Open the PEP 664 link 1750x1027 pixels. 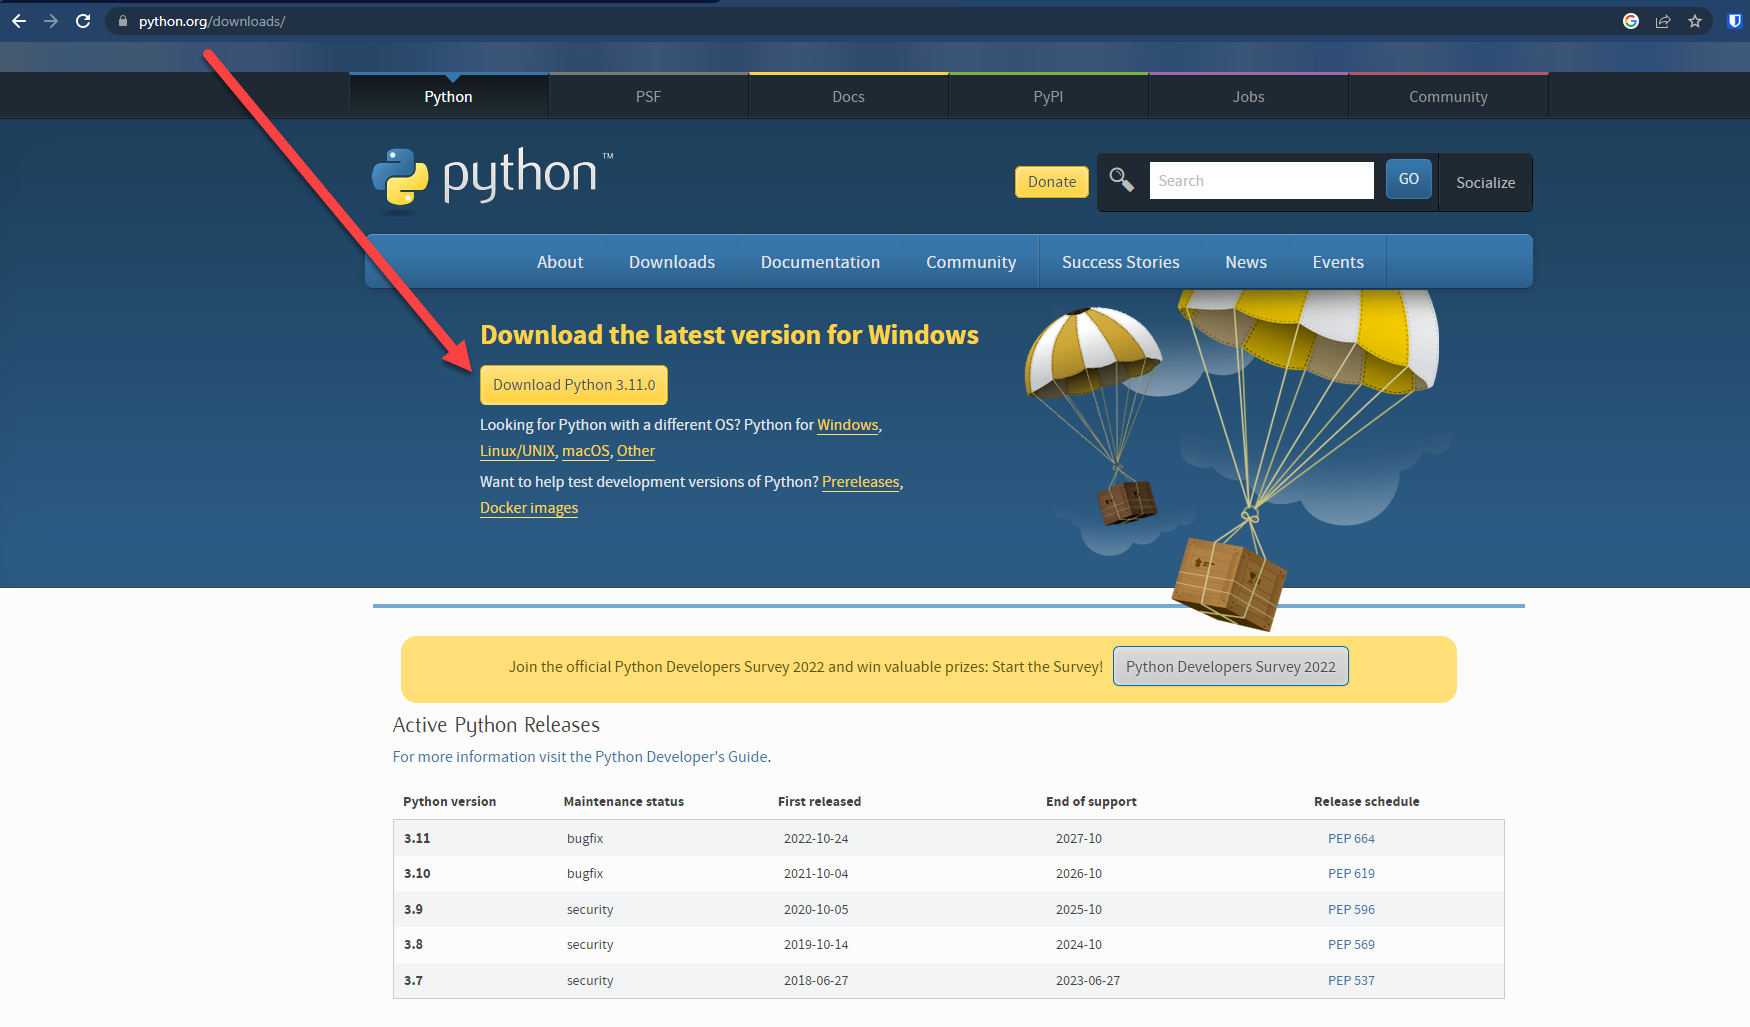(1351, 839)
